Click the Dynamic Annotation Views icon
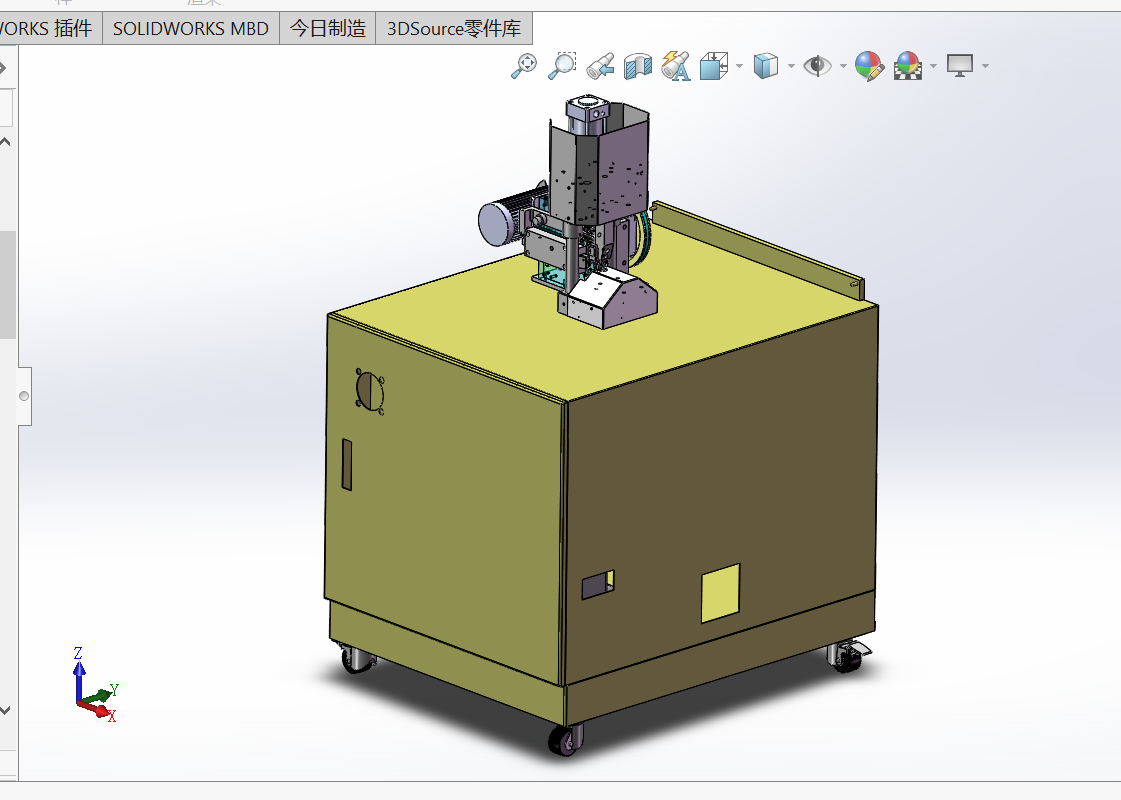Screen dimensions: 1121x800 click(x=676, y=66)
